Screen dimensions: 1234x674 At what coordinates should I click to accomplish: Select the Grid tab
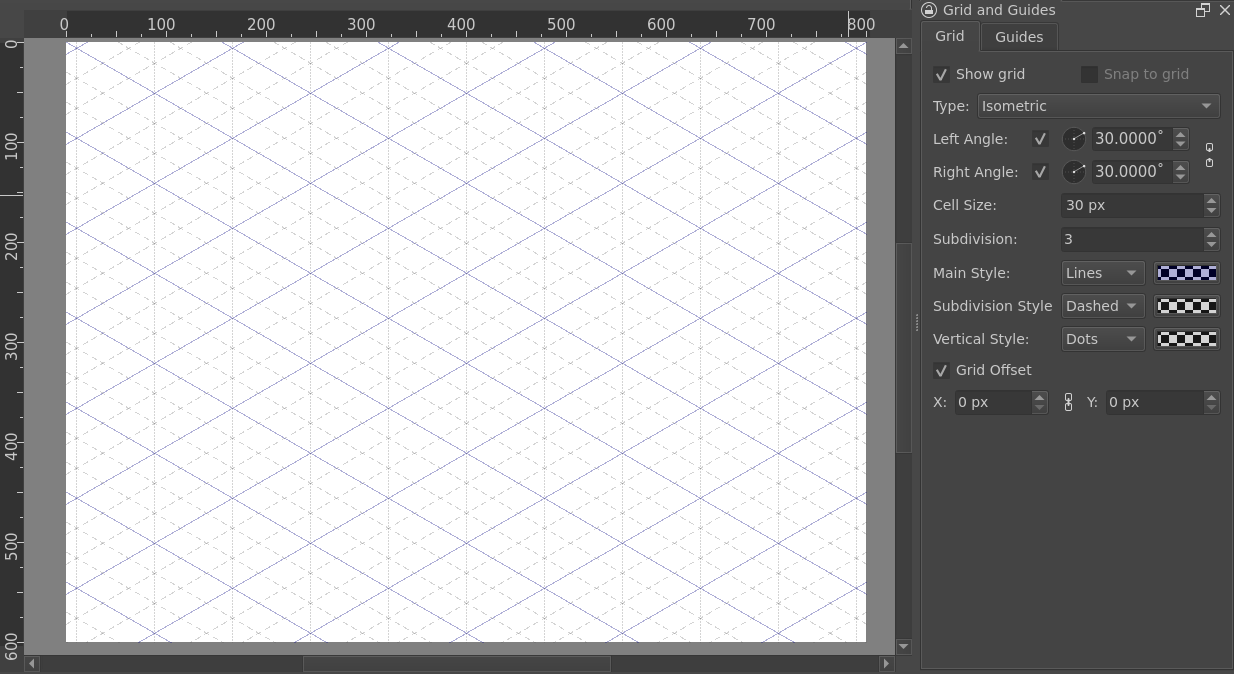click(x=949, y=37)
